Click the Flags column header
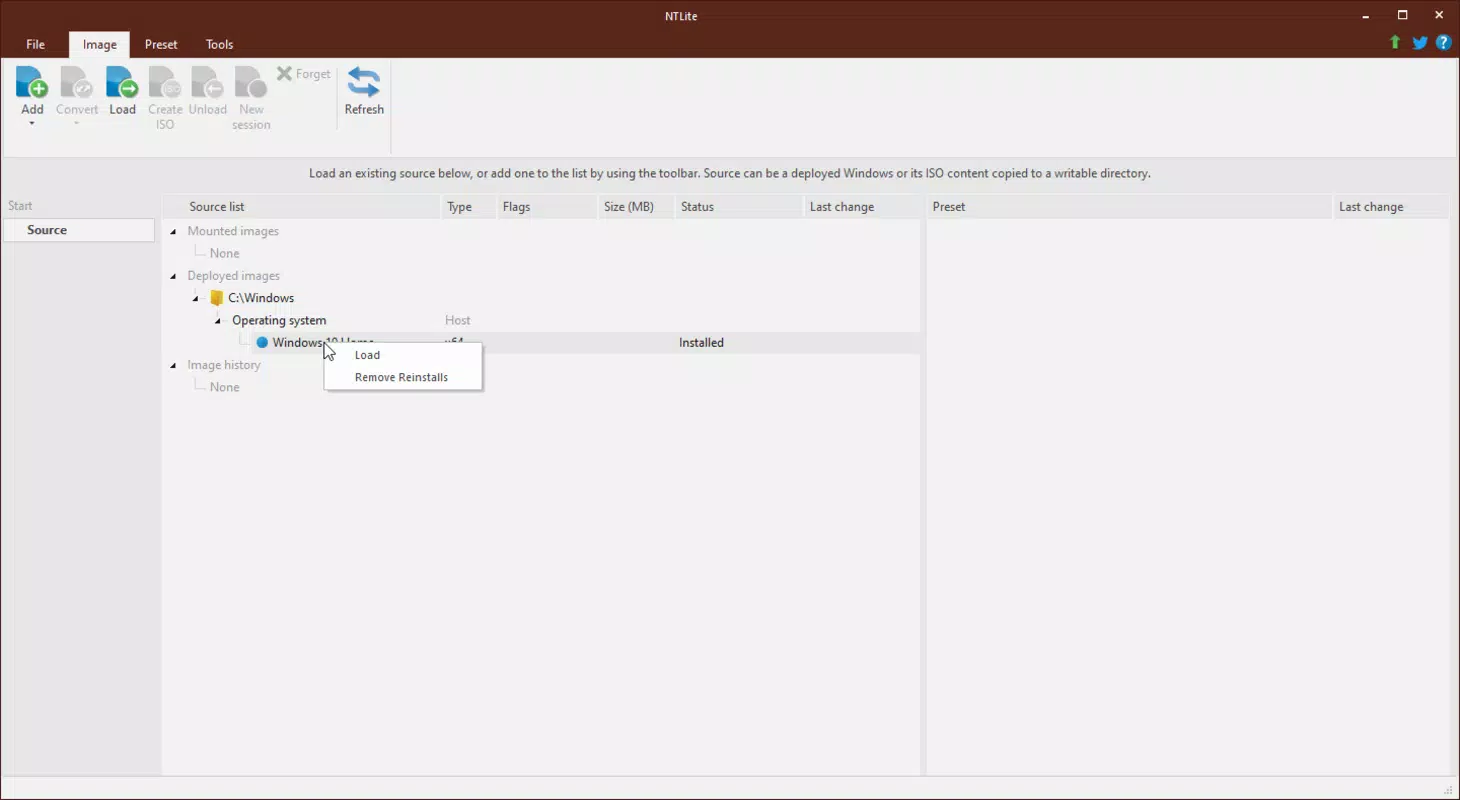Viewport: 1460px width, 800px height. [546, 207]
